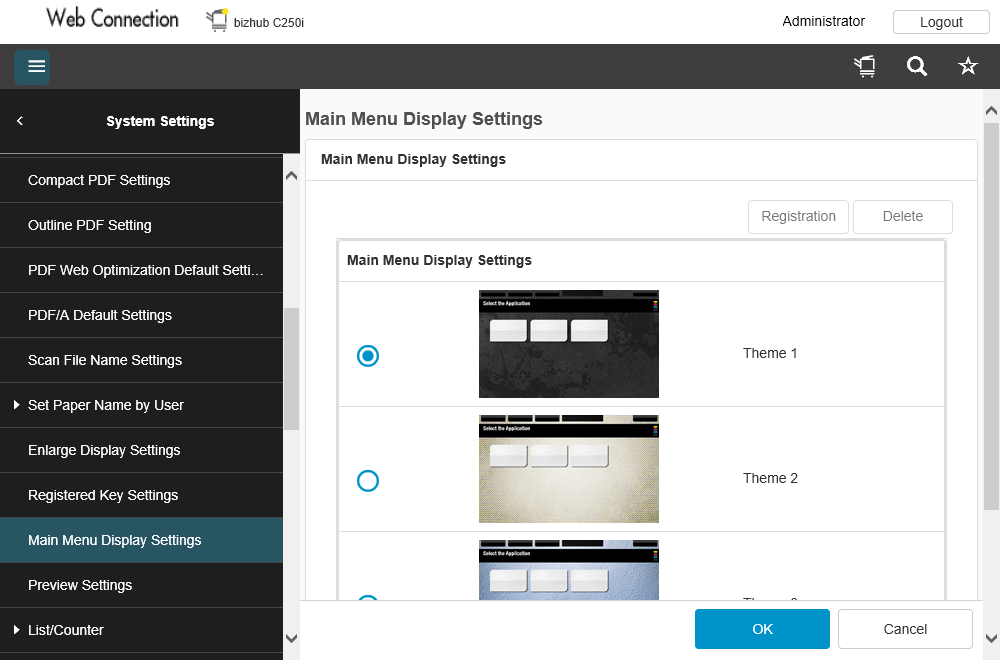Click the bizhub C250i device name

pyautogui.click(x=268, y=22)
